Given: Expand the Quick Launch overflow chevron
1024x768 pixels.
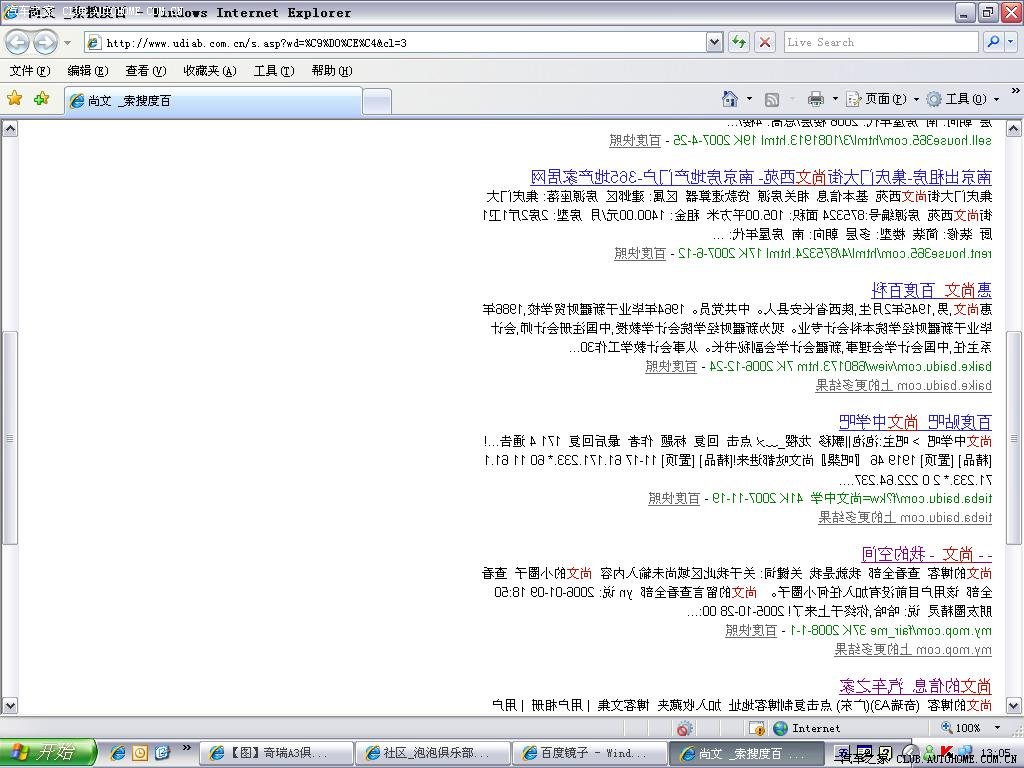Looking at the screenshot, I should coord(186,748).
